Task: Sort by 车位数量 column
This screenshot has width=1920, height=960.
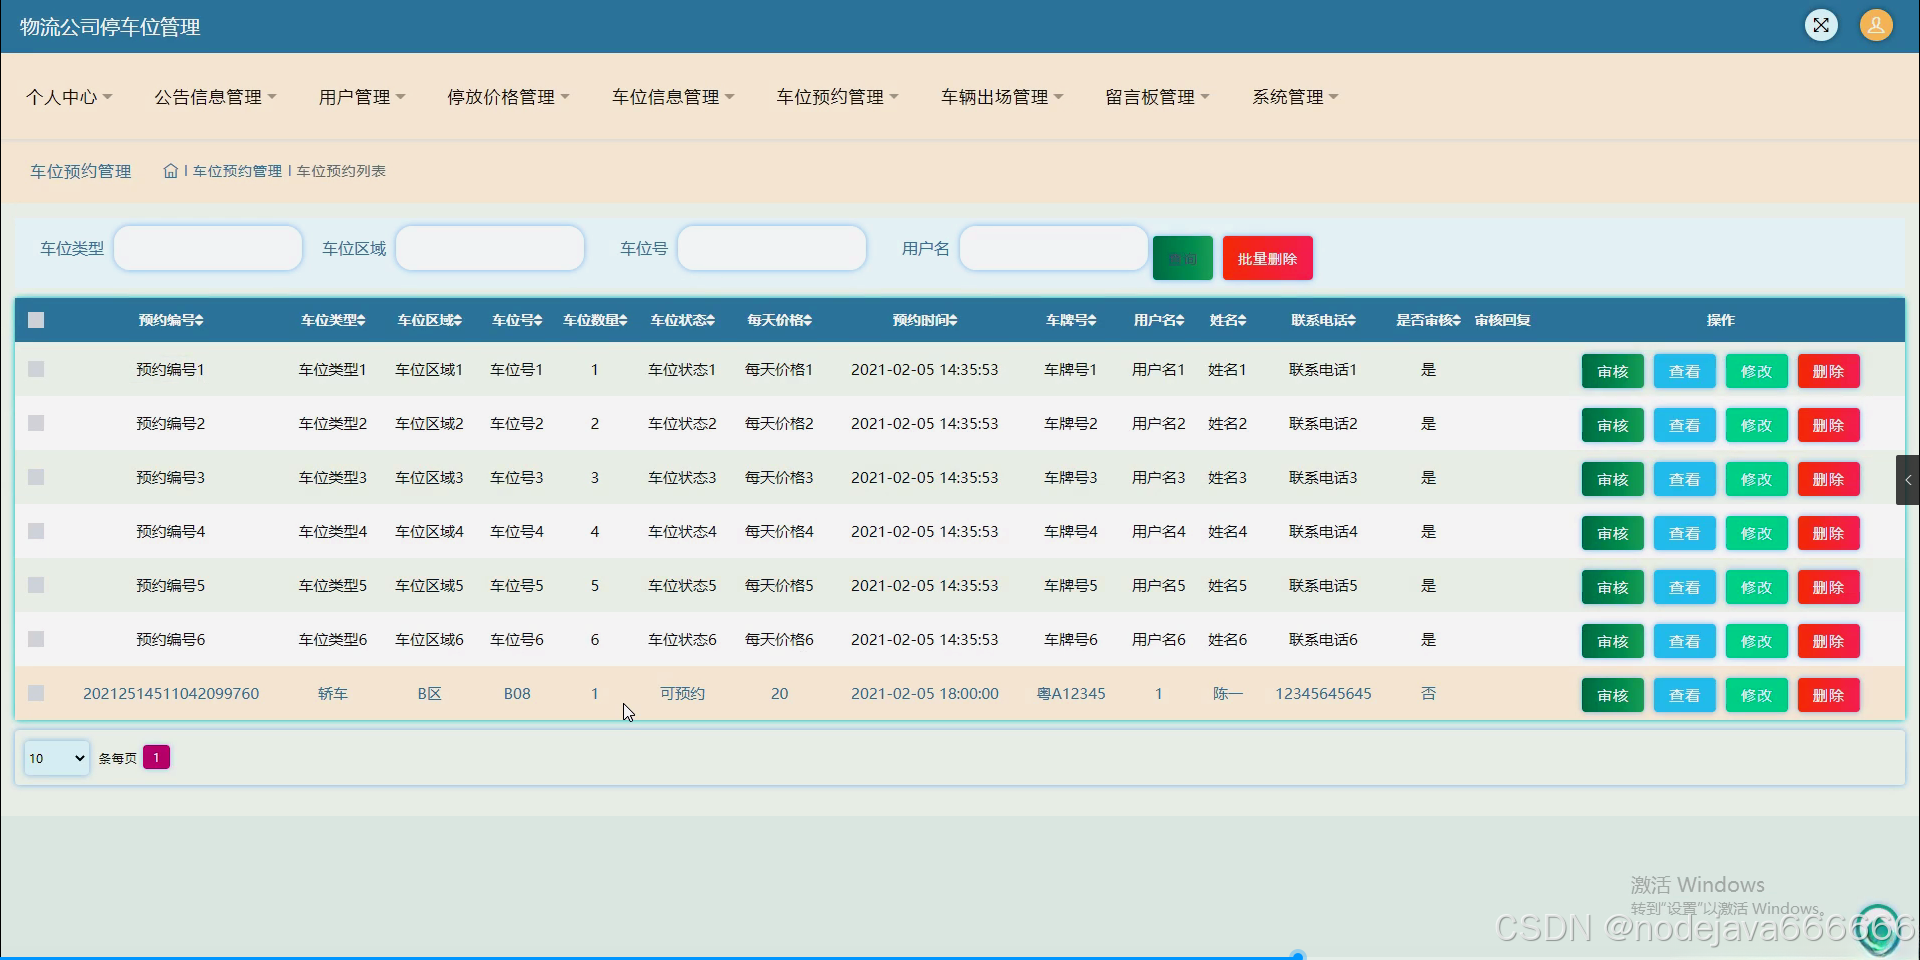Action: (x=595, y=320)
